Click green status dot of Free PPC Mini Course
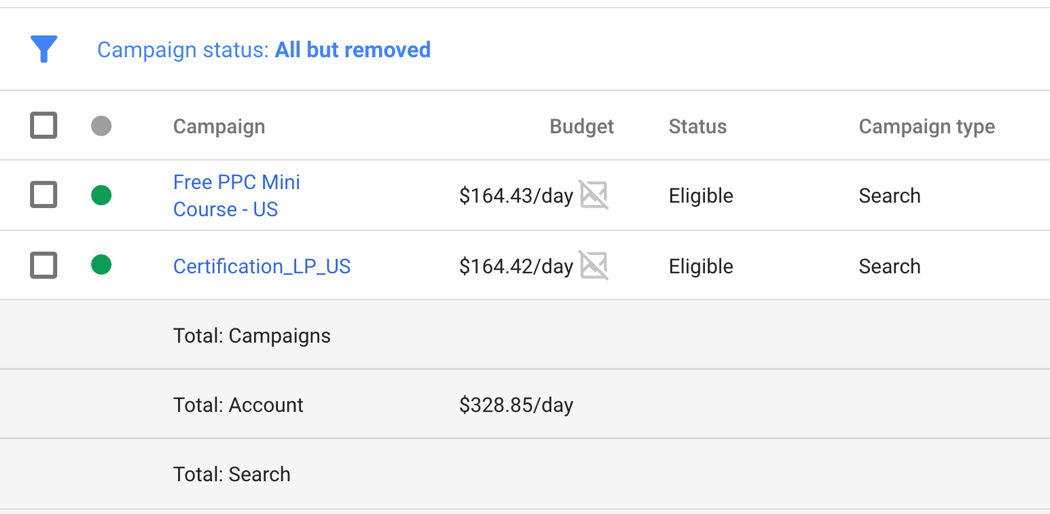The height and width of the screenshot is (514, 1050). 101,195
